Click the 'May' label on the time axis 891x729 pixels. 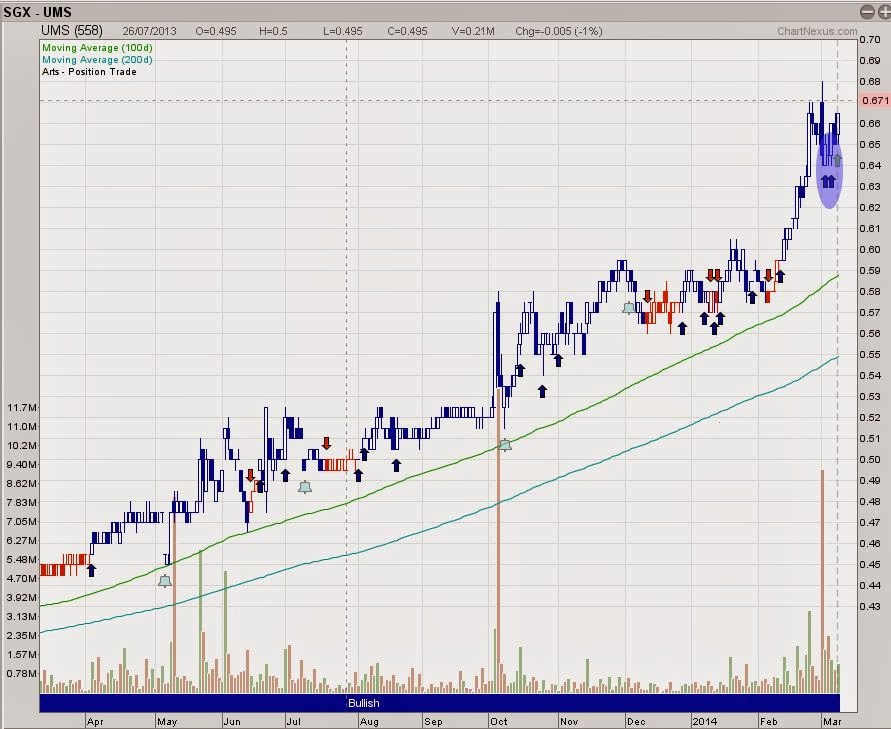click(167, 722)
